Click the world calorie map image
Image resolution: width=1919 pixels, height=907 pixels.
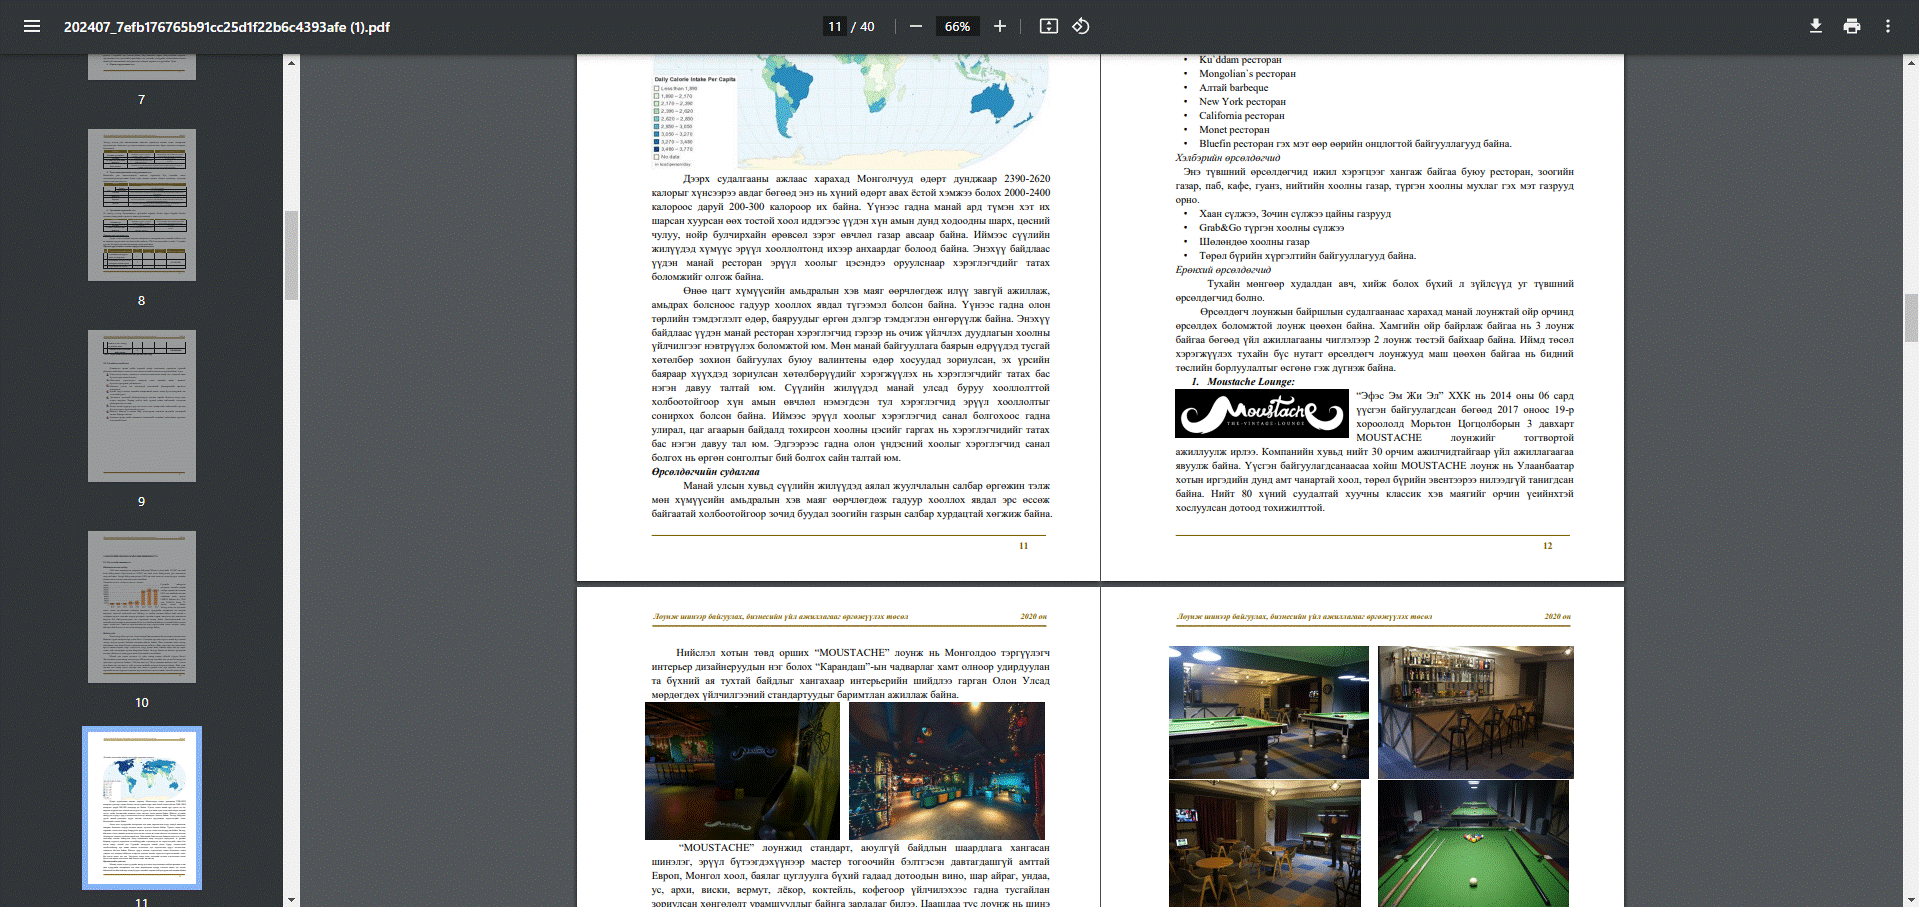(850, 112)
